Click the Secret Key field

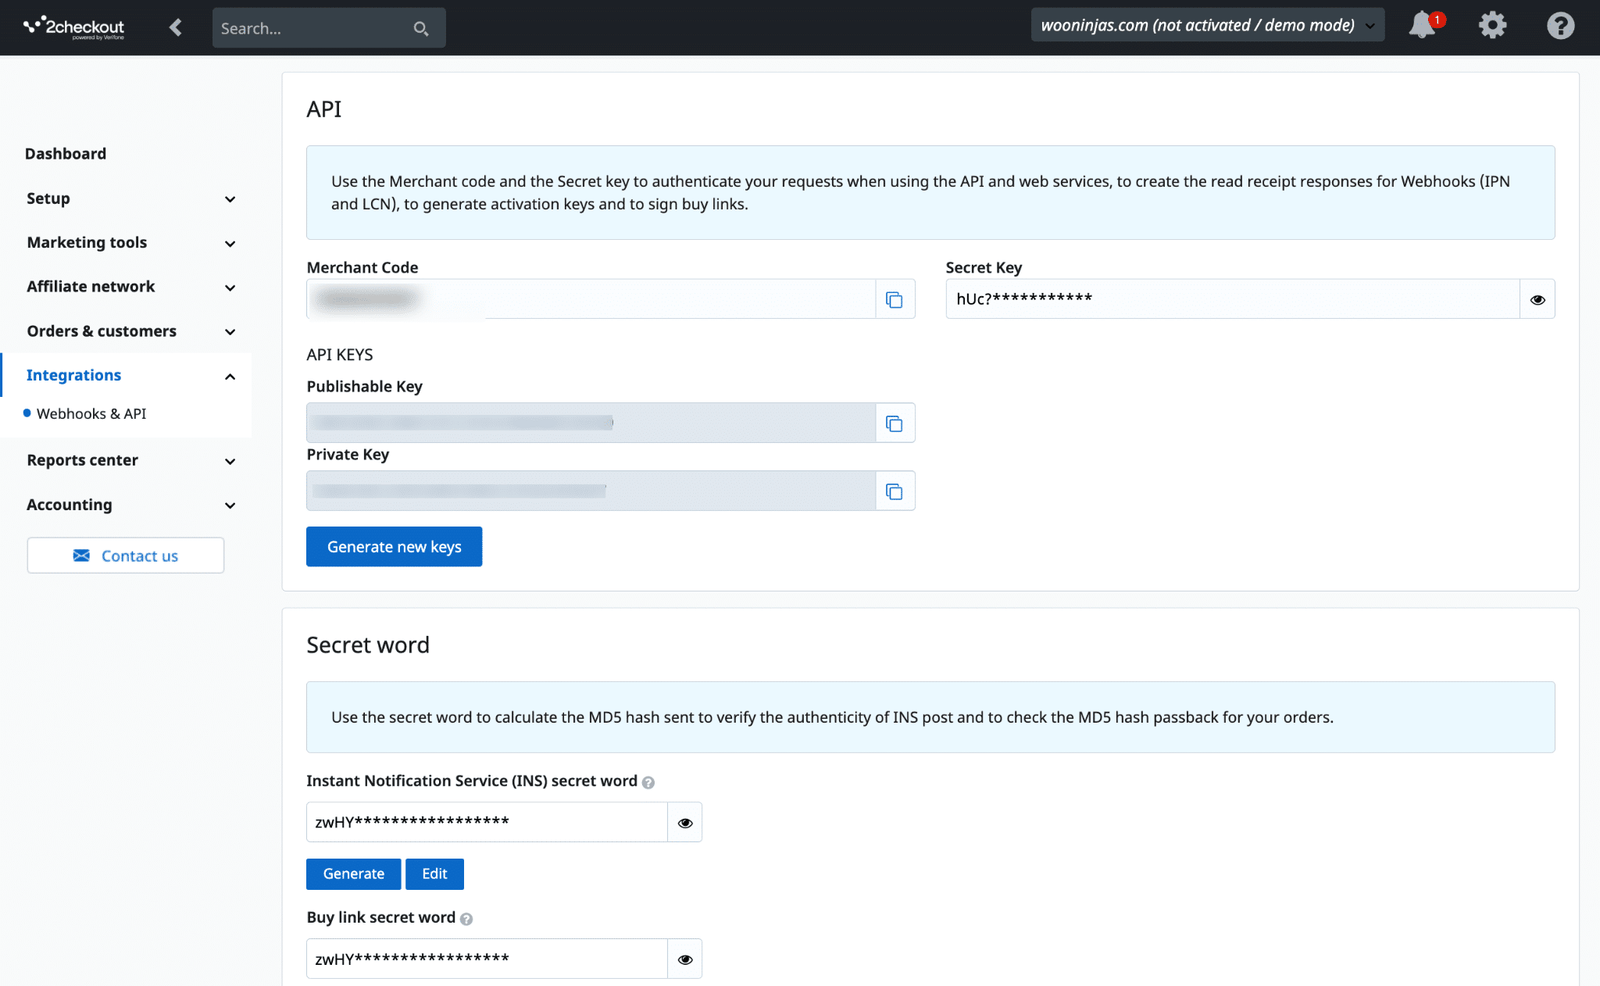(1233, 299)
